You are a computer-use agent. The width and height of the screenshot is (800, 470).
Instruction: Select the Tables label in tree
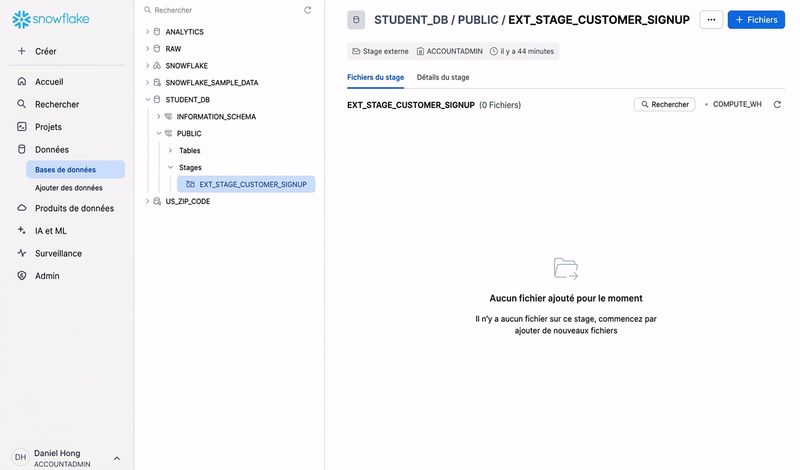189,151
